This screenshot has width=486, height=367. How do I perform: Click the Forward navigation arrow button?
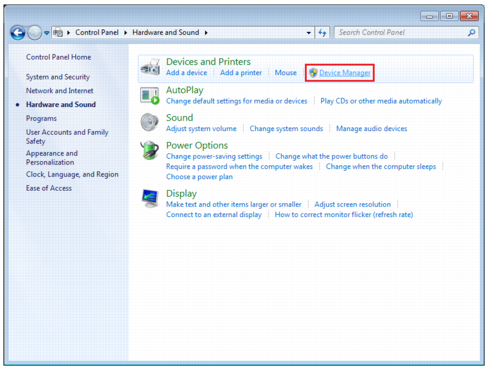34,33
